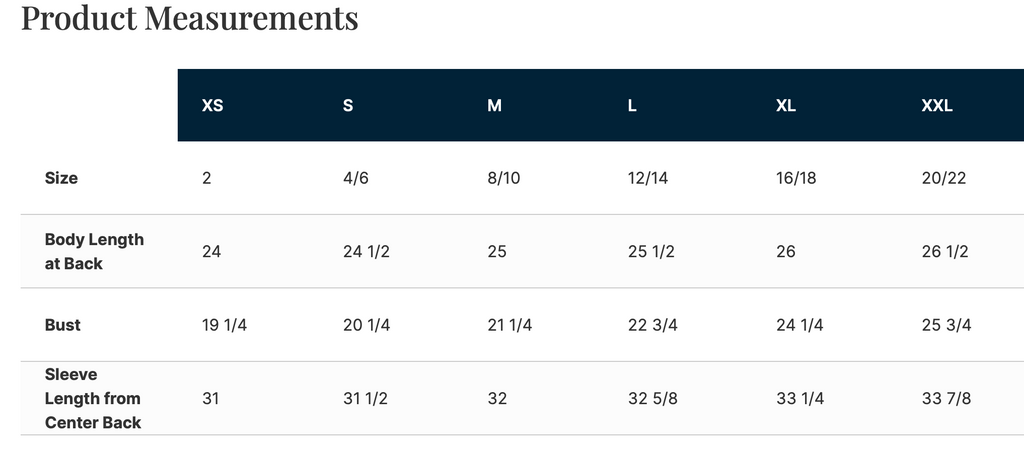Click the Size row label
Screen dimensions: 1024x455
61,178
